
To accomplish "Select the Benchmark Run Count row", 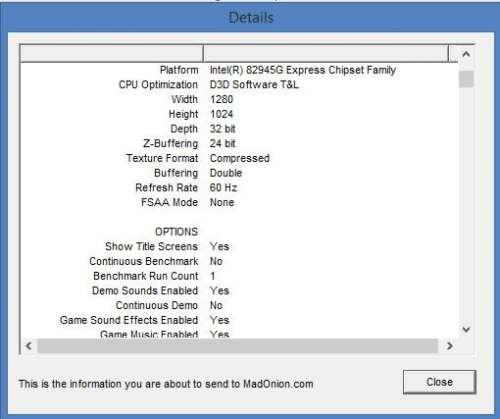I will (239, 276).
